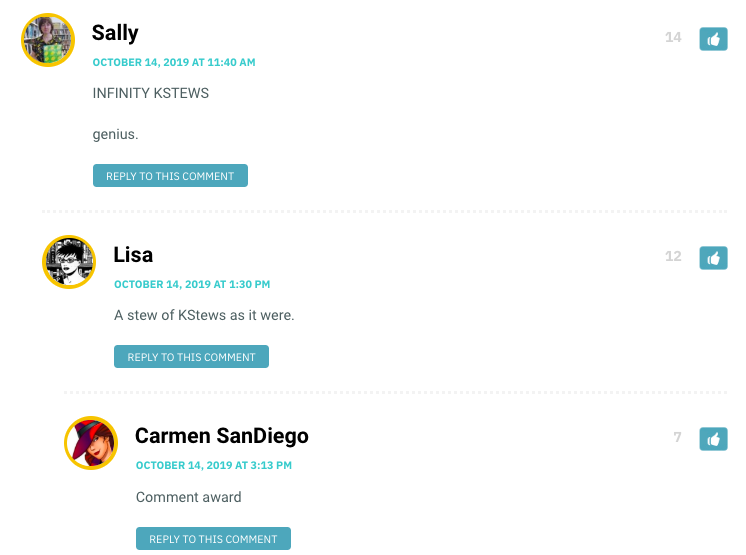Click the Sally username
The image size is (746, 555).
(x=115, y=33)
